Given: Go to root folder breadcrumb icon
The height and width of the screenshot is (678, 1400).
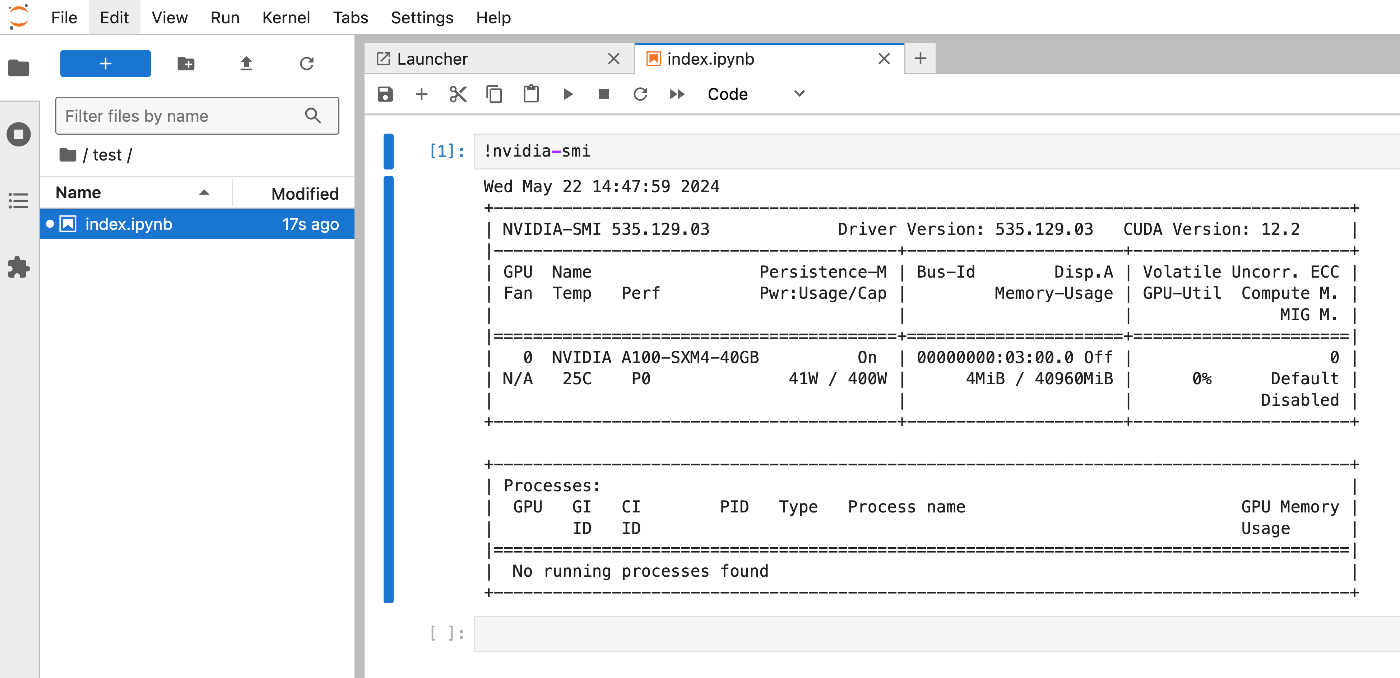Looking at the screenshot, I should click(68, 155).
